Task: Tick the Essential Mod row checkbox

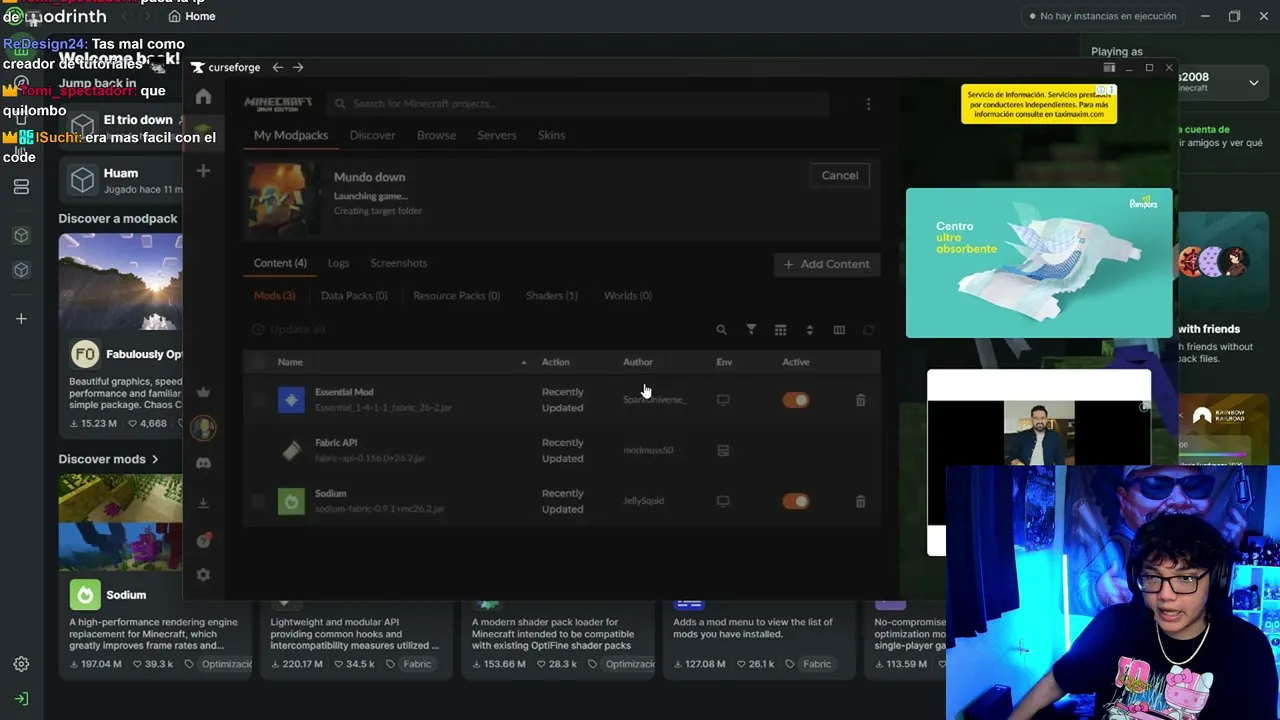Action: (258, 400)
